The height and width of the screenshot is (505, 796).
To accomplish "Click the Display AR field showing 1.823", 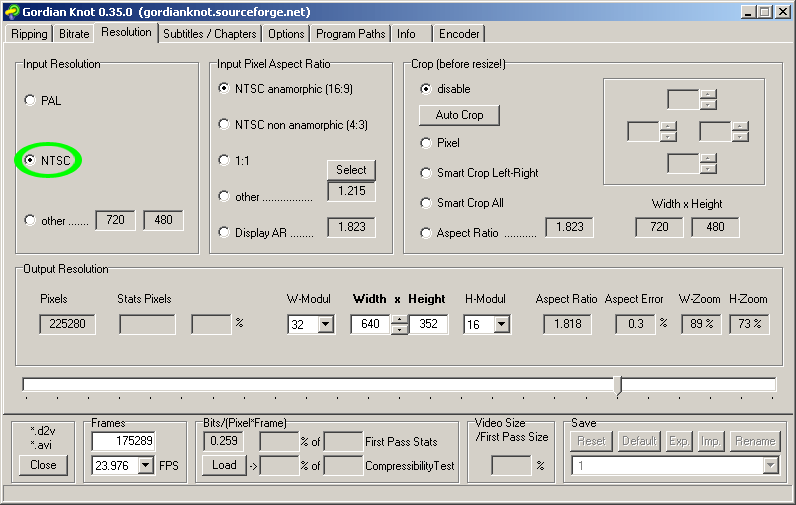I will click(351, 227).
